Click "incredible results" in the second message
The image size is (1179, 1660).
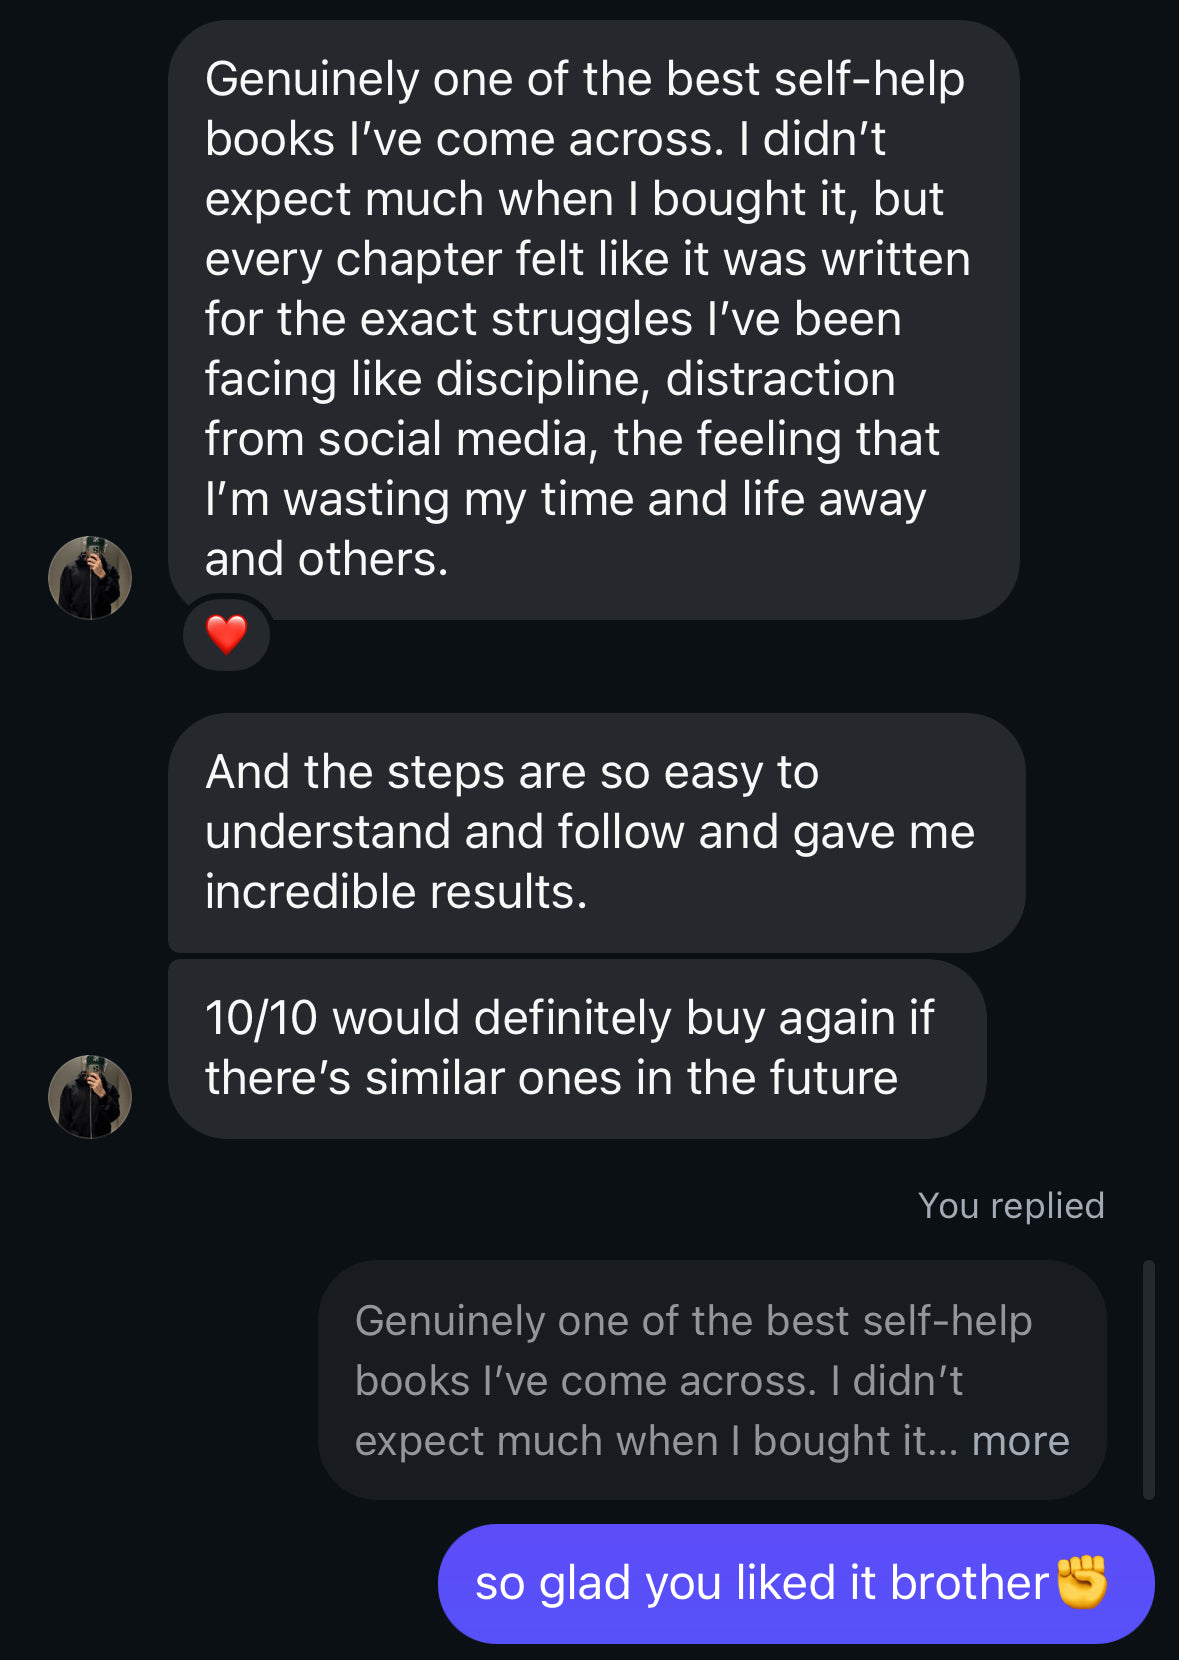pos(396,892)
